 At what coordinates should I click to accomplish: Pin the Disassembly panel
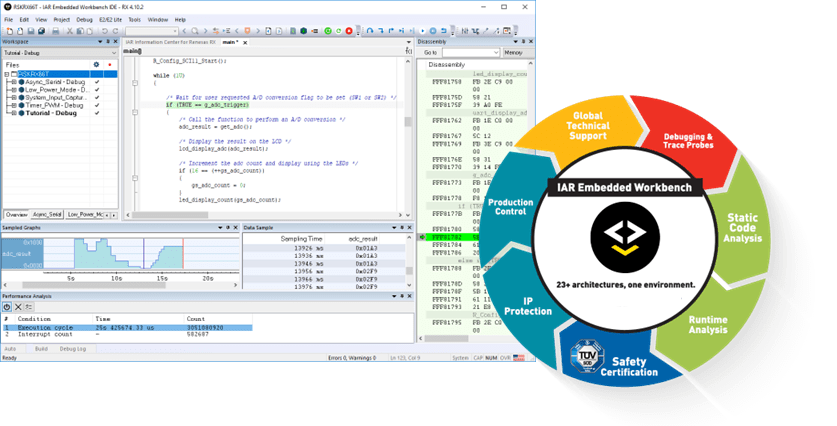click(x=524, y=42)
